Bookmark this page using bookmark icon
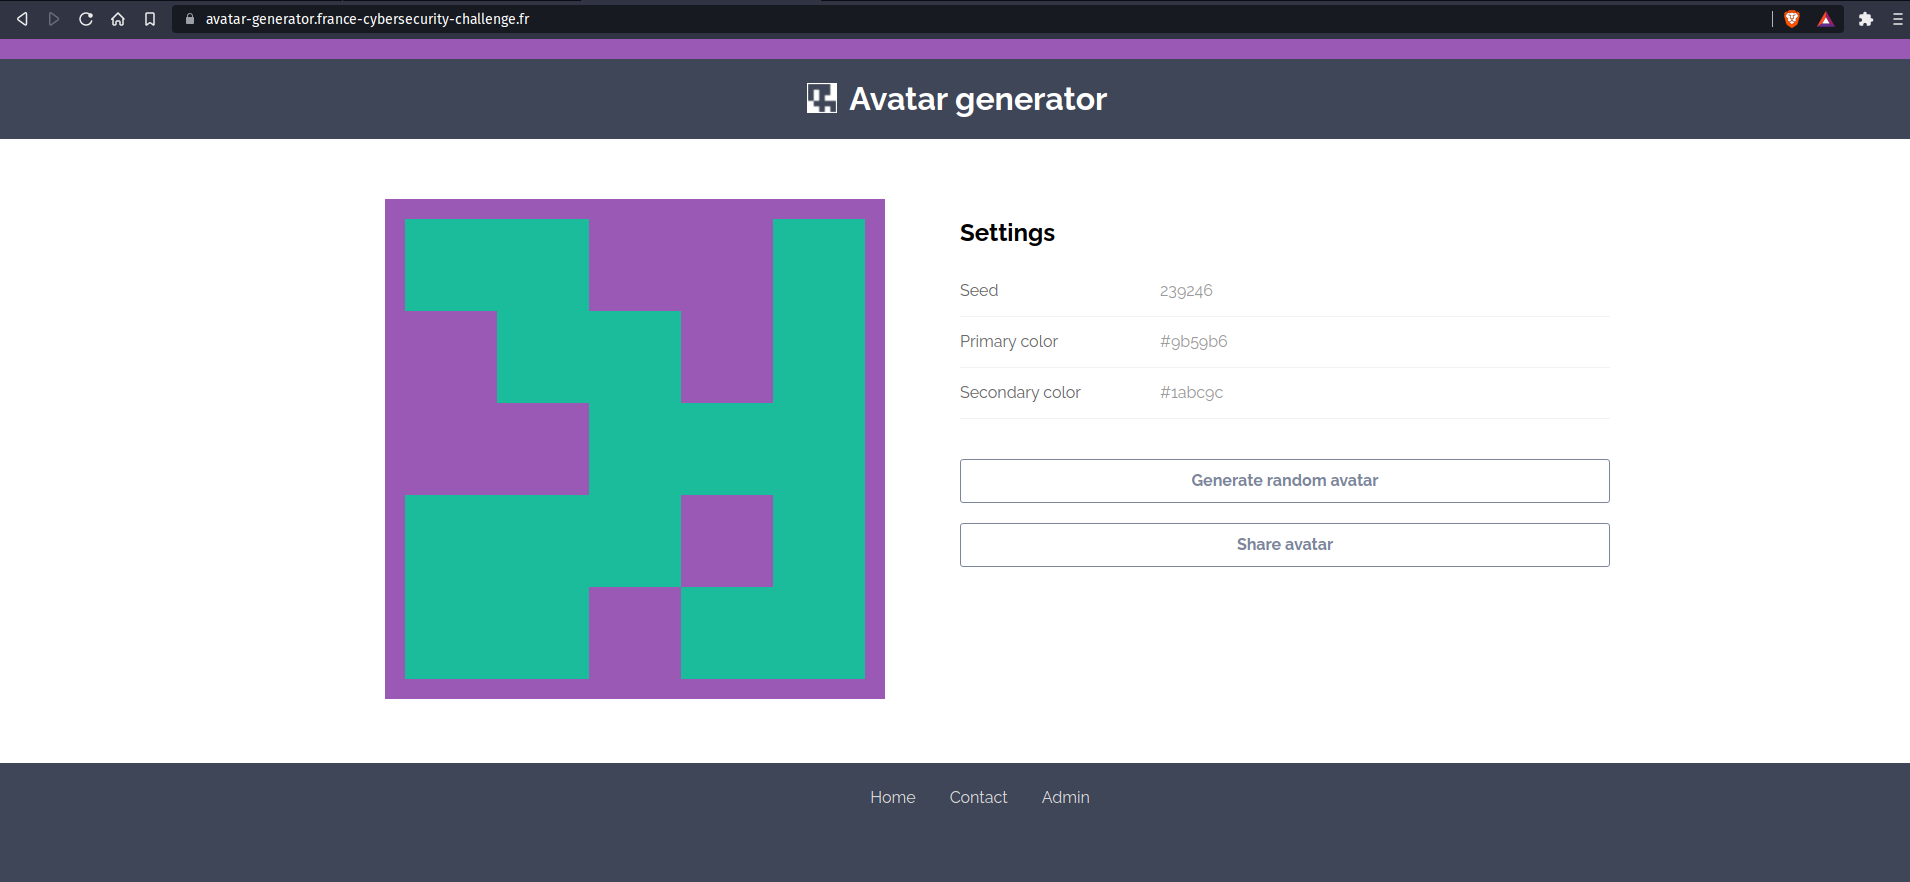 pos(150,19)
